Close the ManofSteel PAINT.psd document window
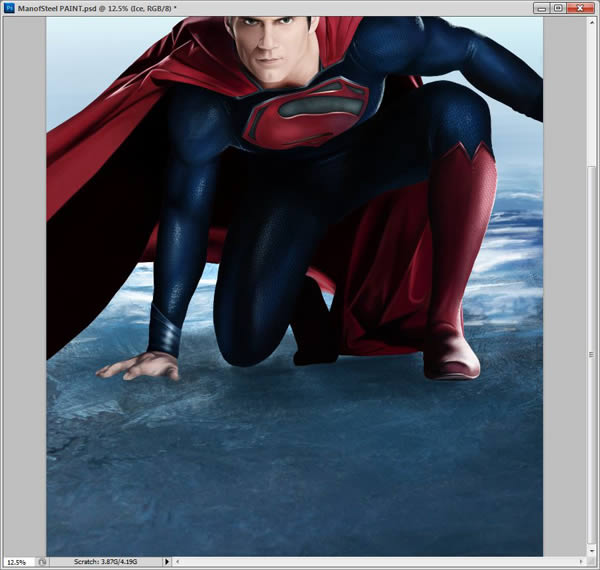The height and width of the screenshot is (570, 600). pos(580,8)
